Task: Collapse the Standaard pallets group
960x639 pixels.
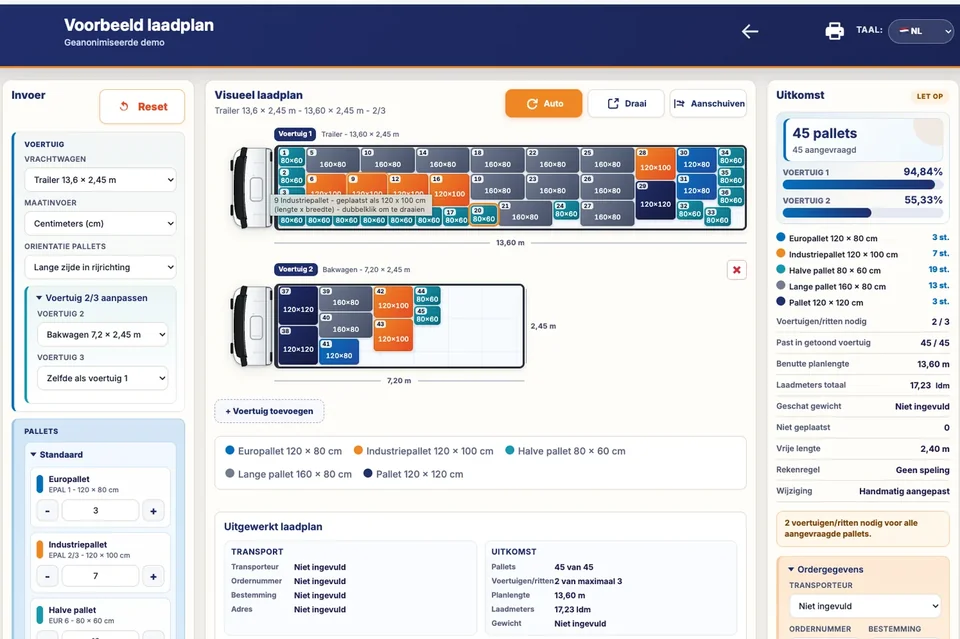Action: (x=56, y=455)
